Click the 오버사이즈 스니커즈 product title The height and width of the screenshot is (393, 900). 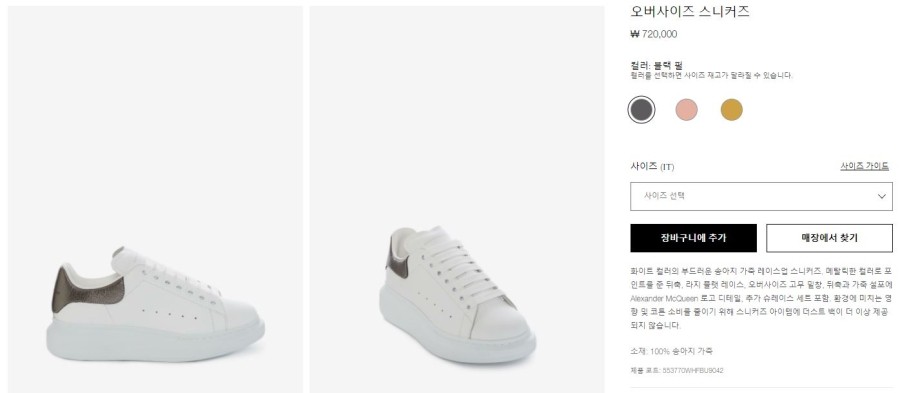pyautogui.click(x=690, y=11)
